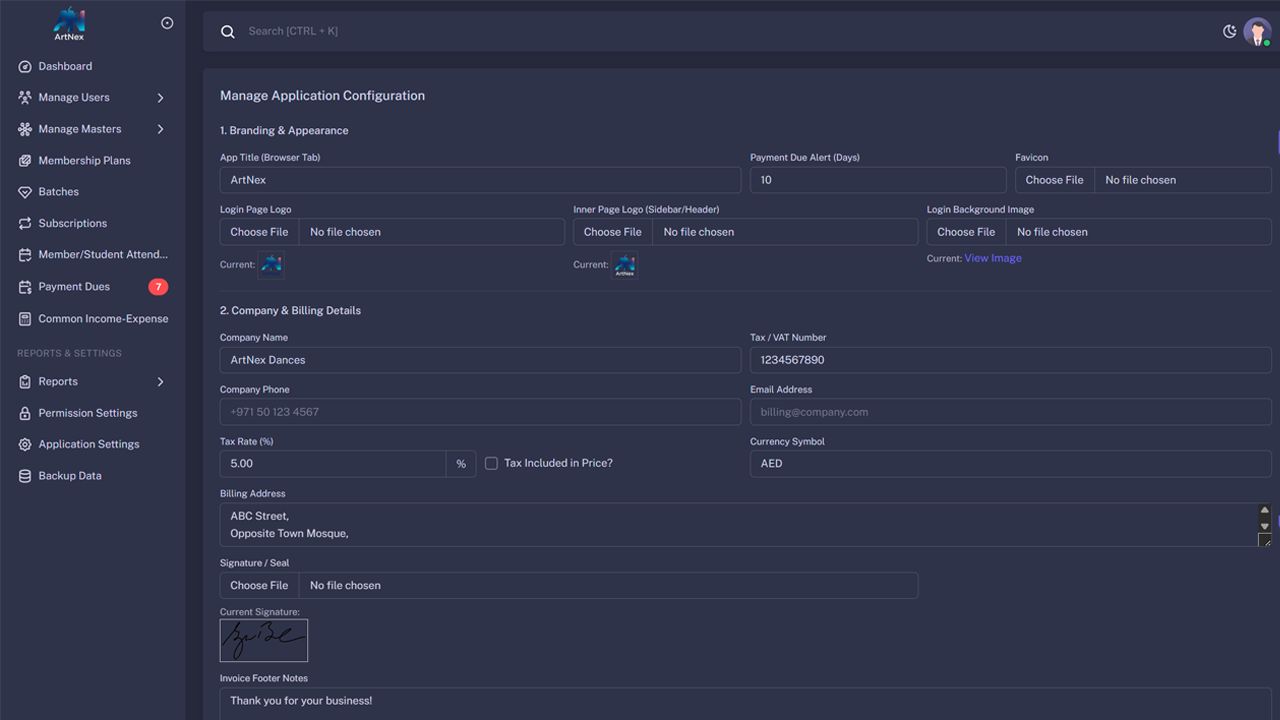Open Dashboard from the sidebar
Viewport: 1280px width, 720px height.
65,66
